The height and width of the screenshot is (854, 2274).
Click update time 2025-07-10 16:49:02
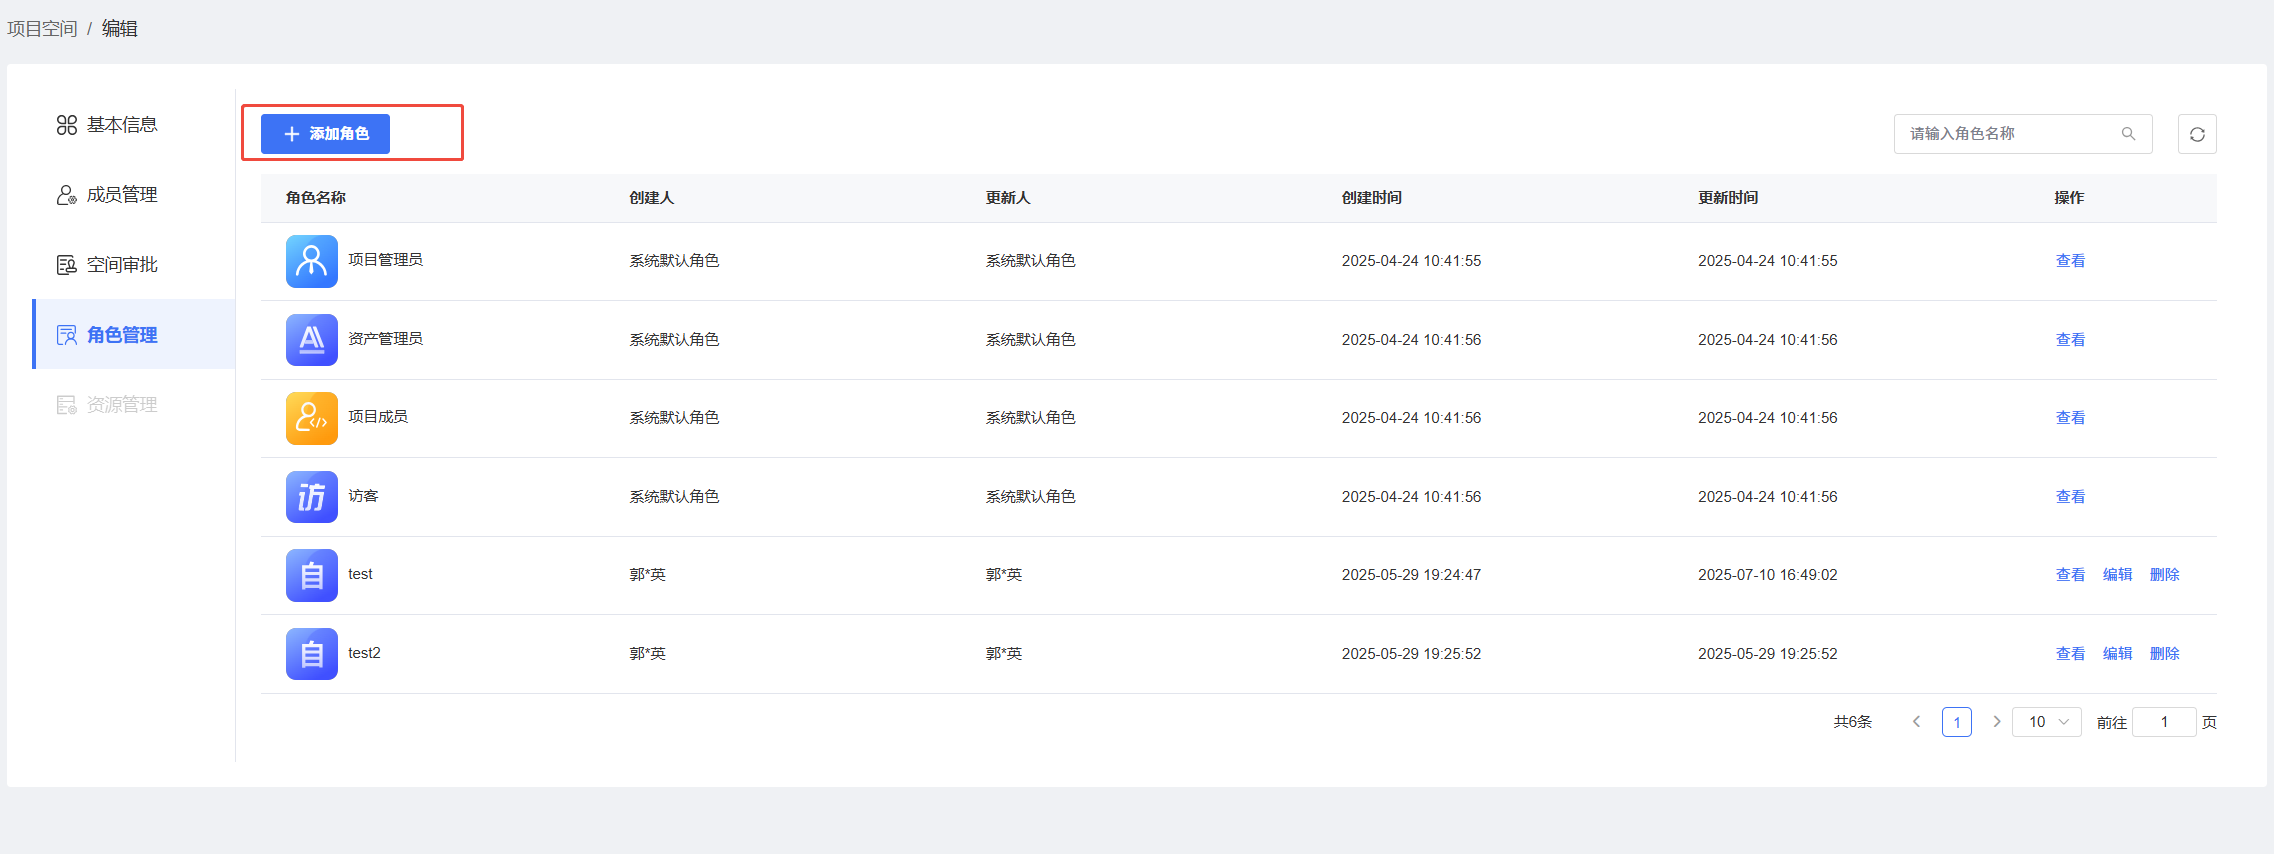(1768, 575)
